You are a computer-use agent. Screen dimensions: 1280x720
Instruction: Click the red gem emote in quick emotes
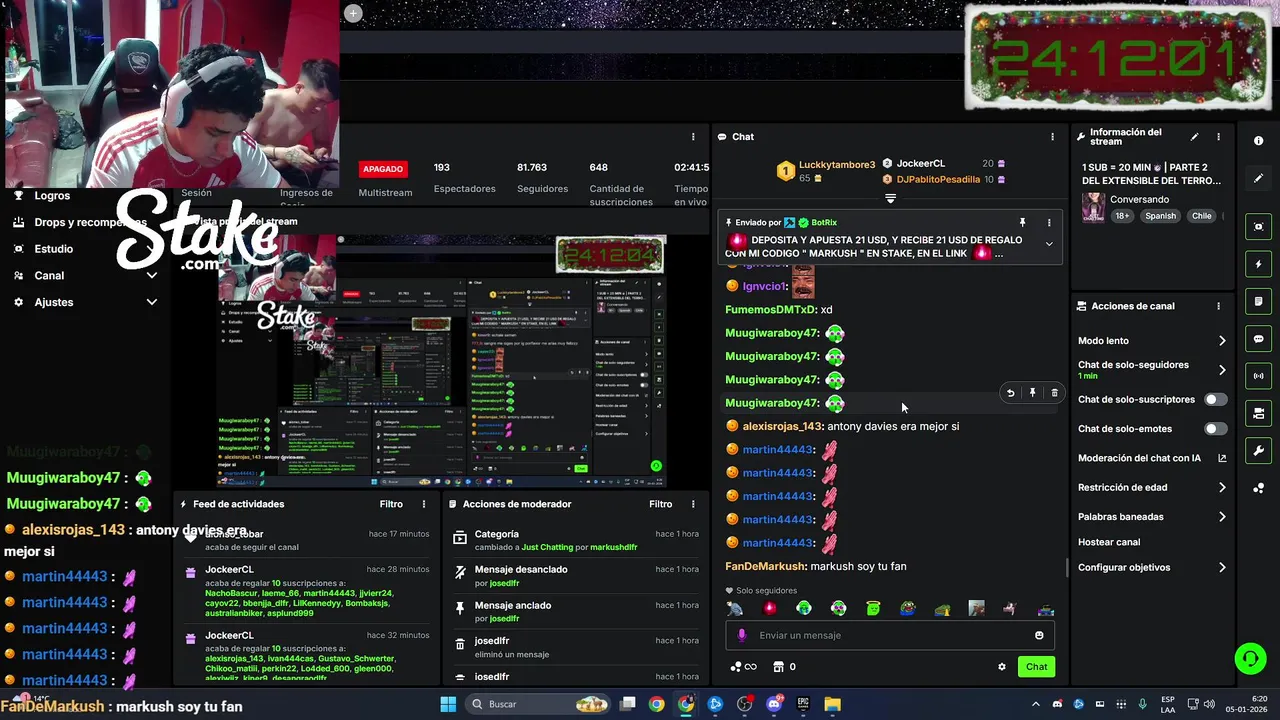pyautogui.click(x=769, y=608)
